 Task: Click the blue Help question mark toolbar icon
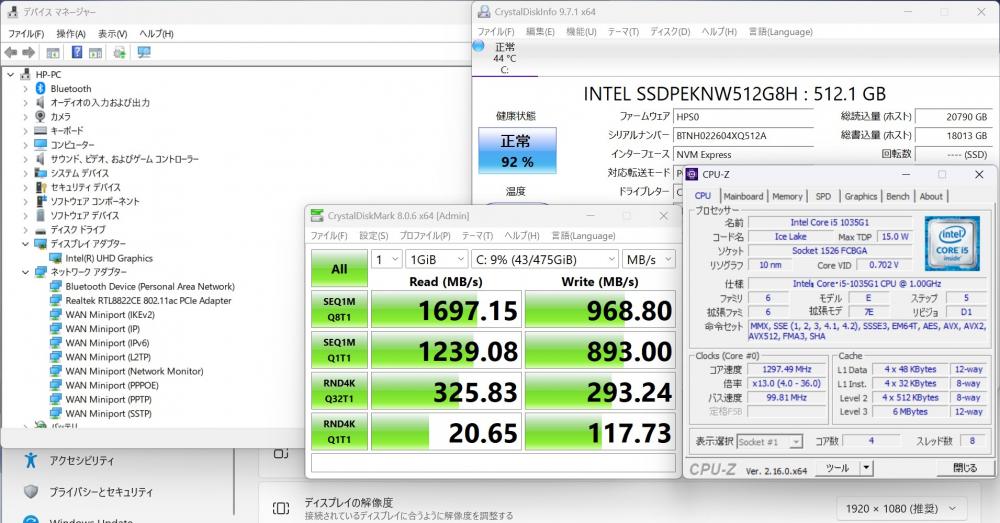[x=77, y=52]
